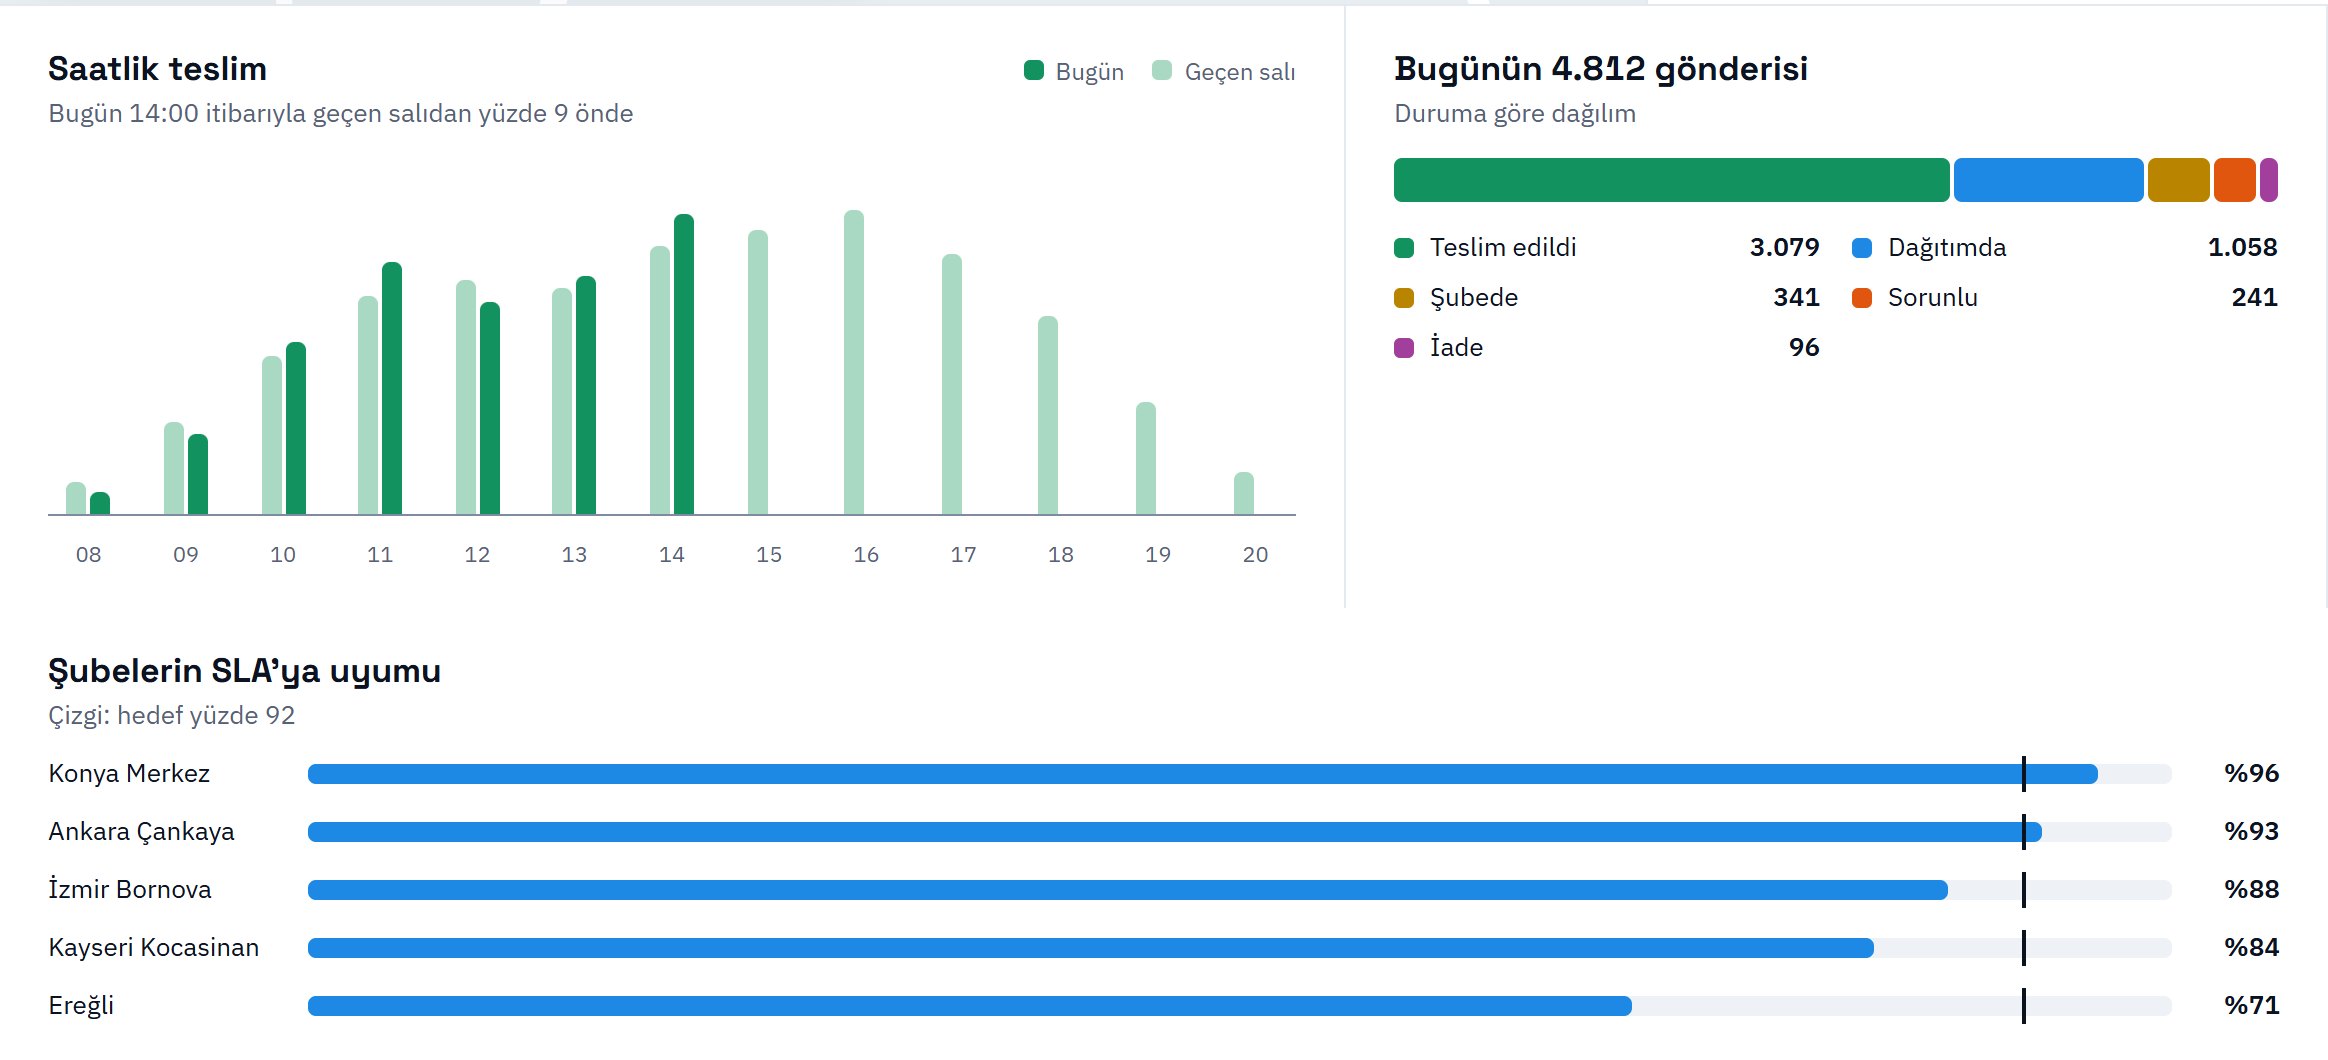The width and height of the screenshot is (2328, 1060).
Task: Click the 'Bugünün 4.812 gönderisi' heading
Action: pos(1601,69)
